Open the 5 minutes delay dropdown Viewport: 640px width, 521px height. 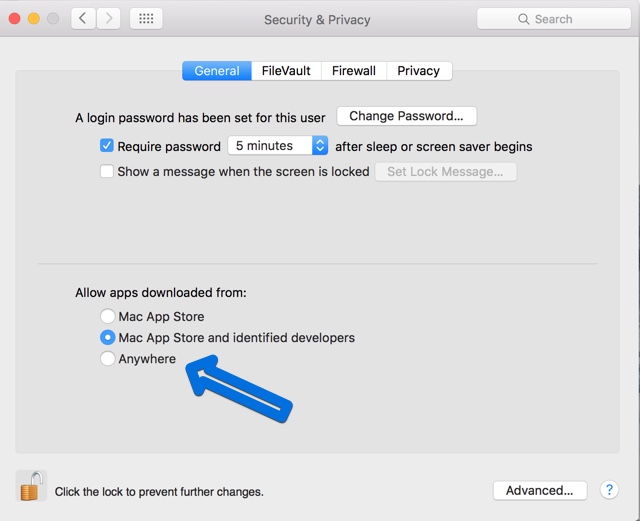(x=278, y=146)
